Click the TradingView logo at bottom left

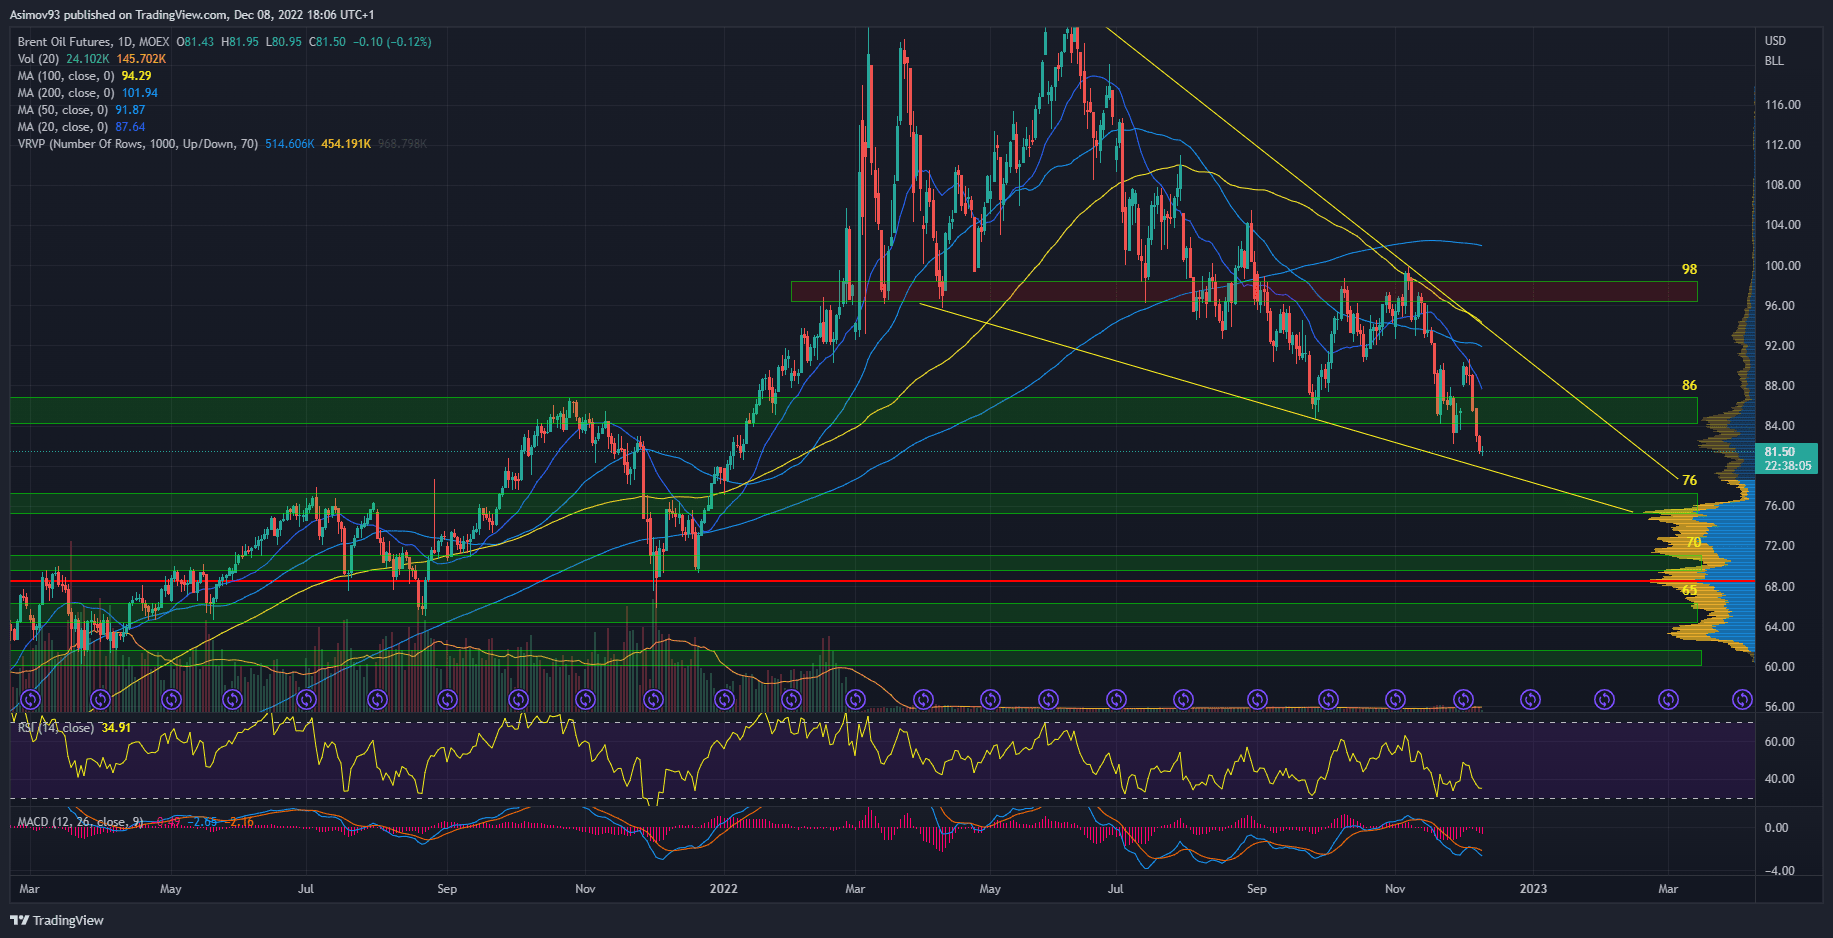coord(57,920)
